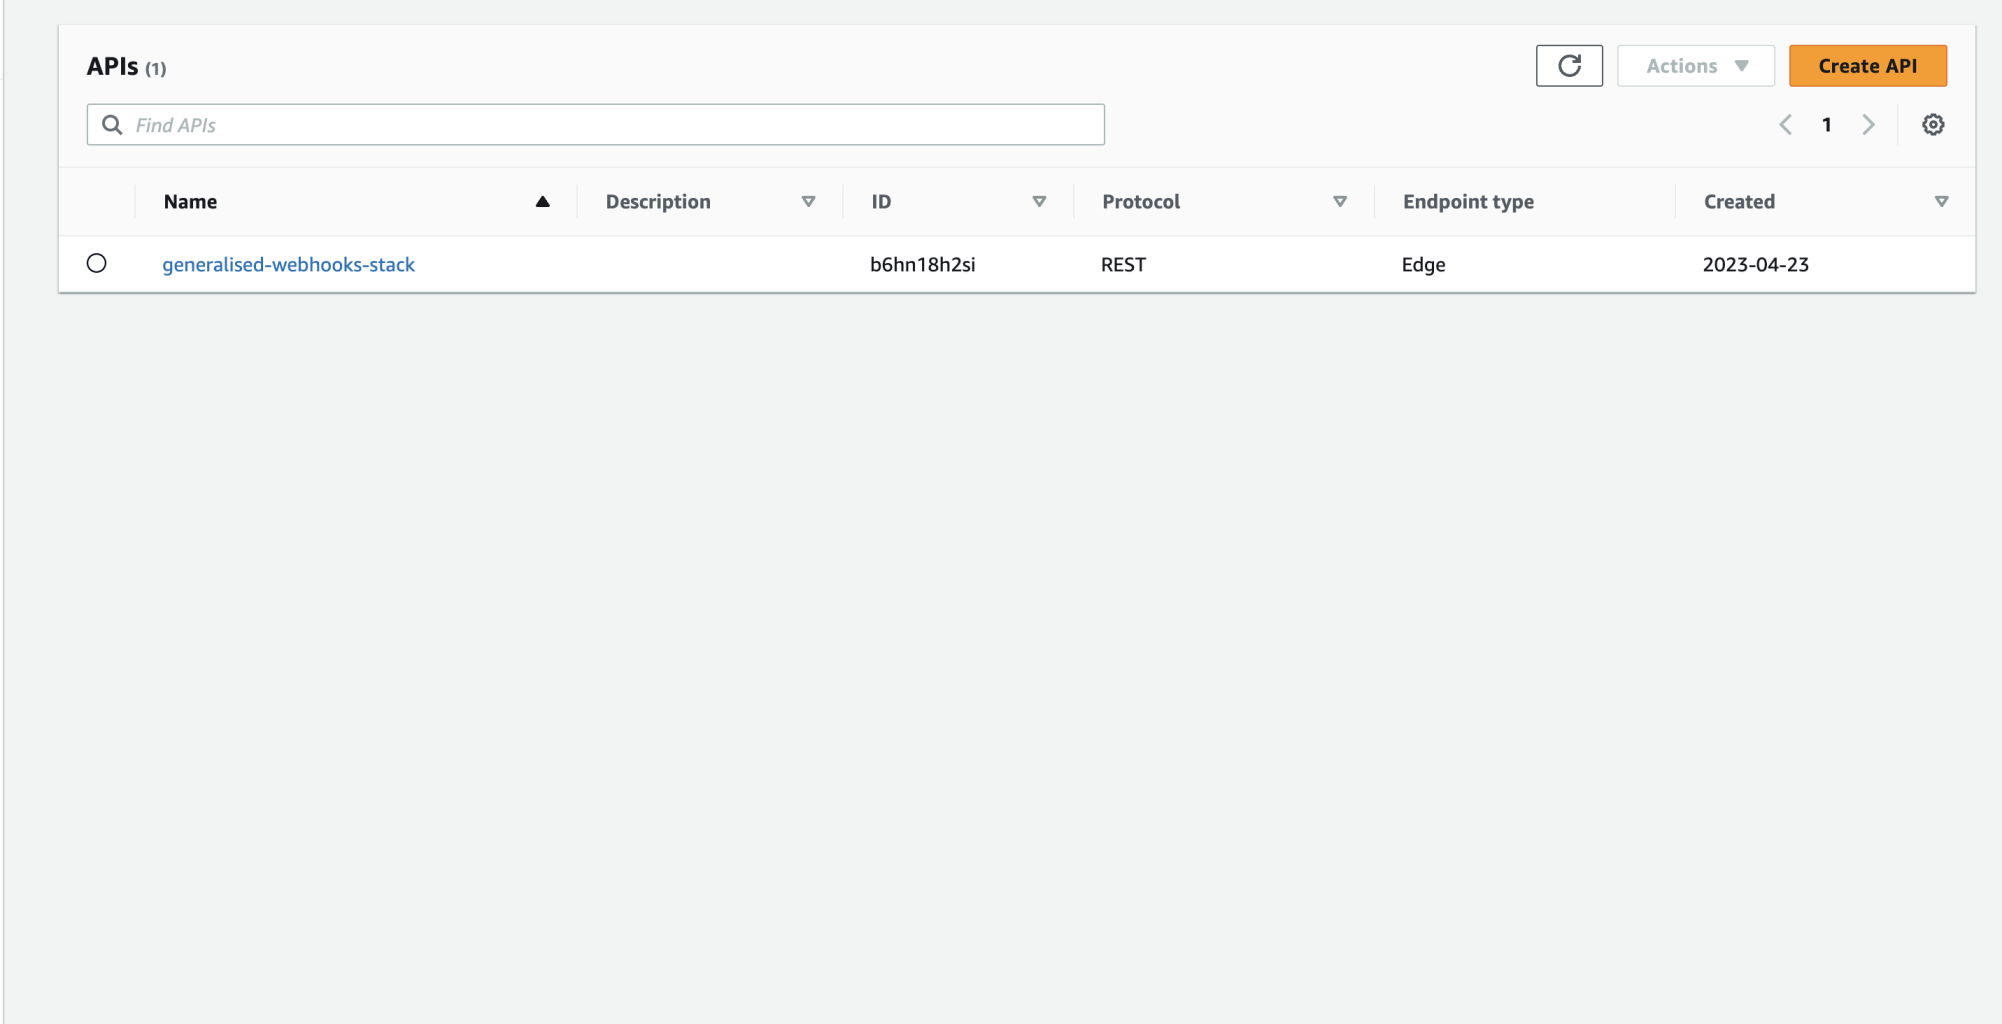The image size is (2002, 1024).
Task: Expand the Actions dropdown
Action: coord(1695,66)
